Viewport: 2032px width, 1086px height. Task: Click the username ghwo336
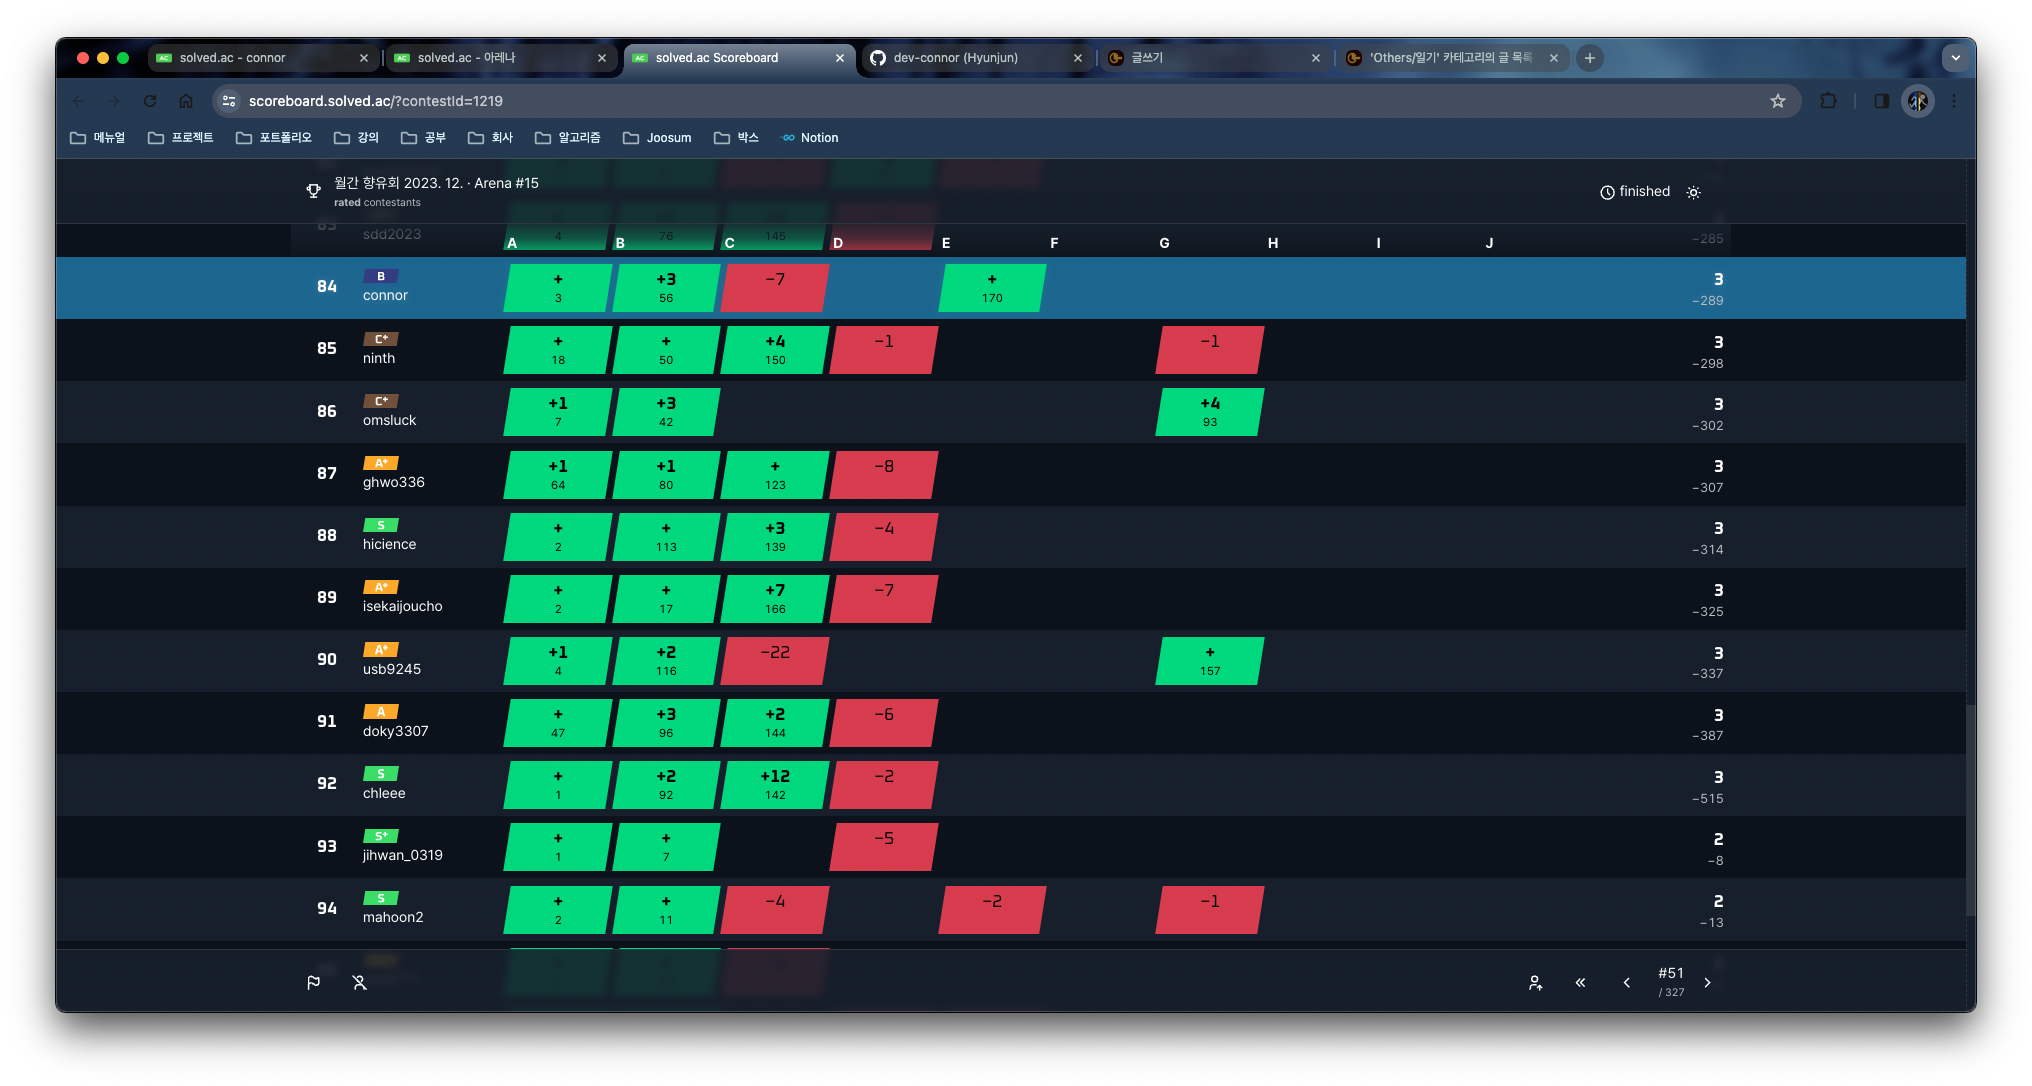393,482
